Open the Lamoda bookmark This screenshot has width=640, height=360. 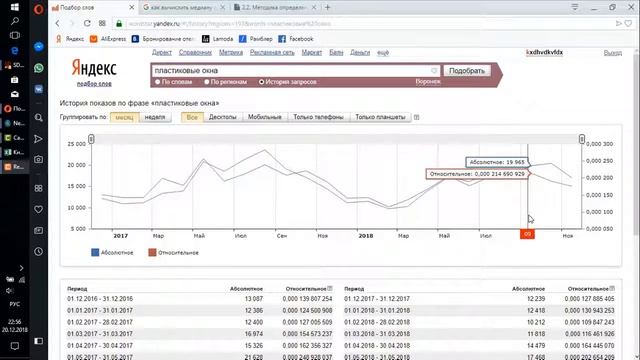point(218,39)
